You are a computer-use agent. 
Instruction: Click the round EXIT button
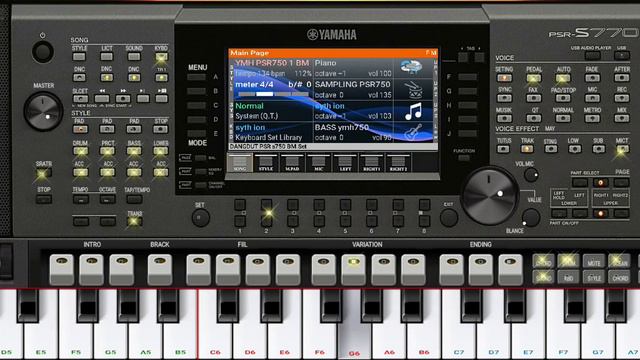coord(449,218)
